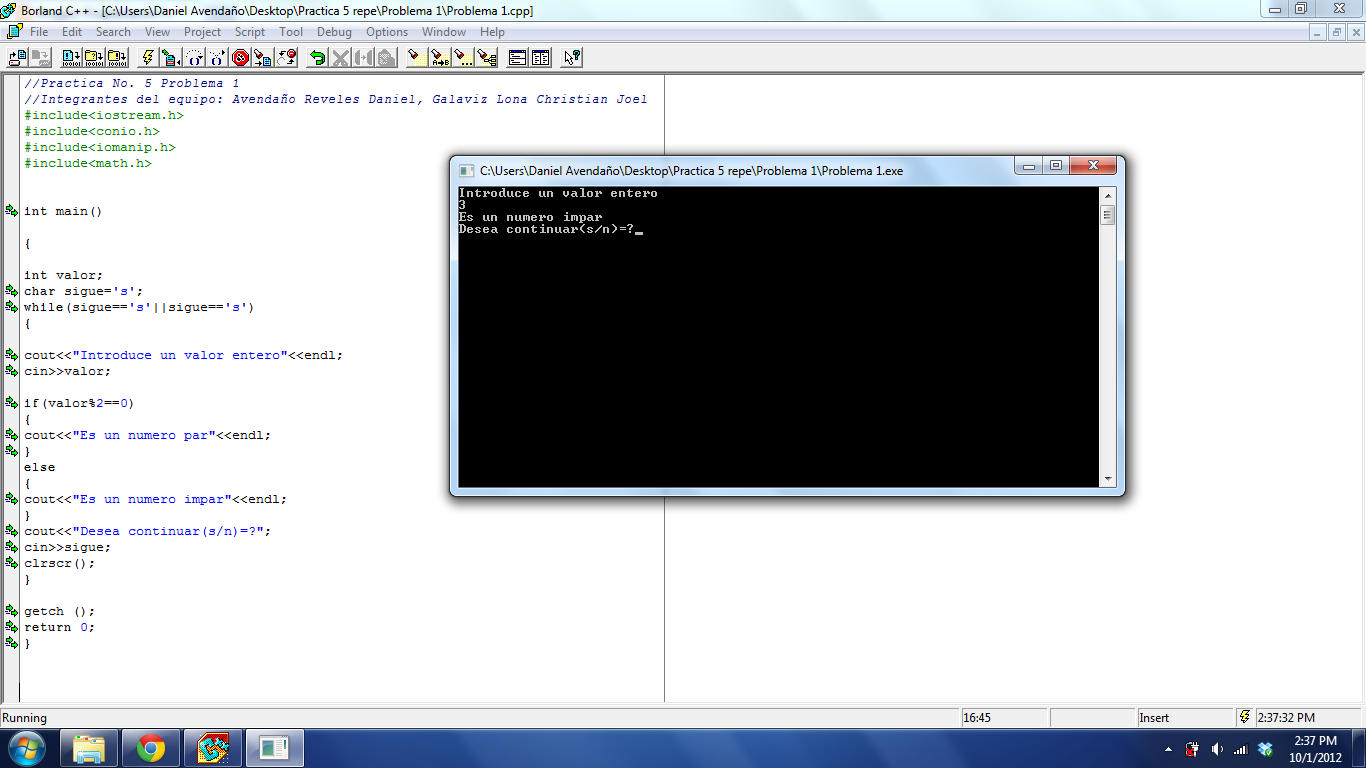The image size is (1366, 768).
Task: Click the gutter marker beside 'if(valor%2==0)'
Action: pos(11,403)
